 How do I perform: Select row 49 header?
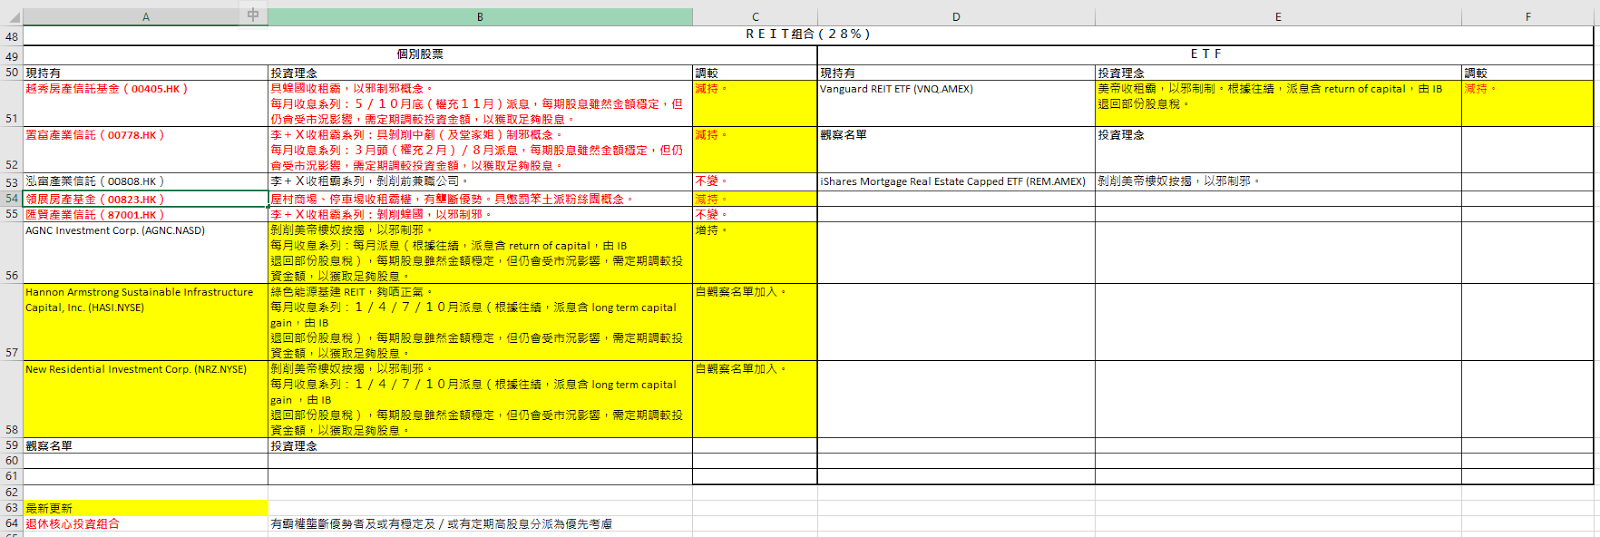click(x=11, y=56)
